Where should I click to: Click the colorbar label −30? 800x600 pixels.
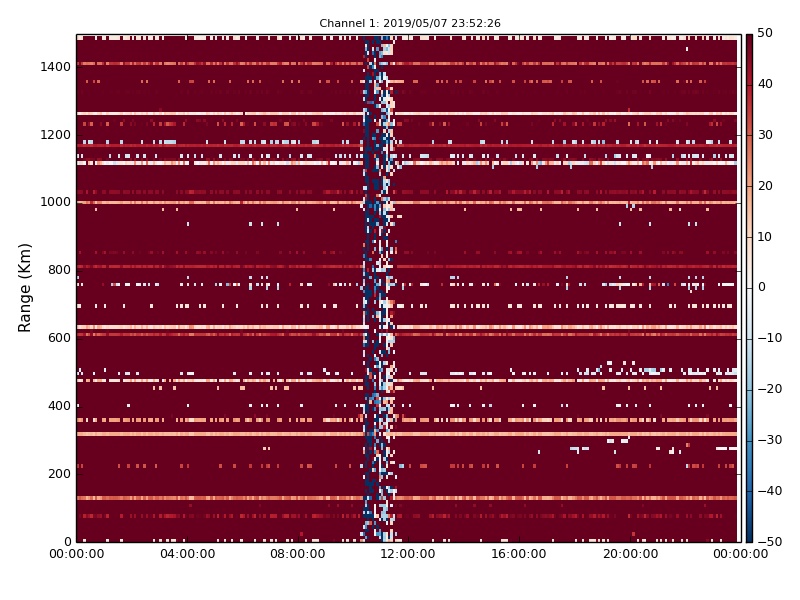coord(769,440)
